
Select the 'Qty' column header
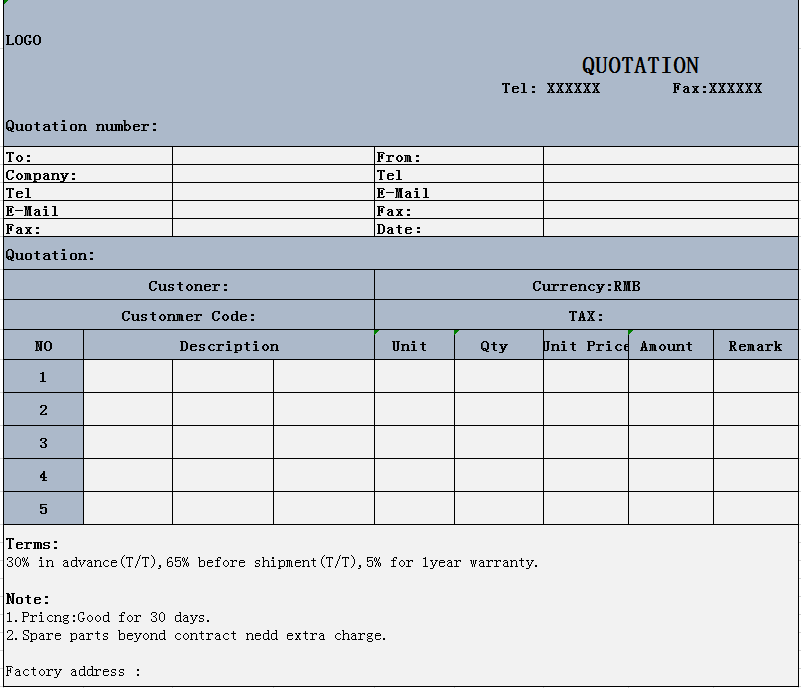coord(499,345)
